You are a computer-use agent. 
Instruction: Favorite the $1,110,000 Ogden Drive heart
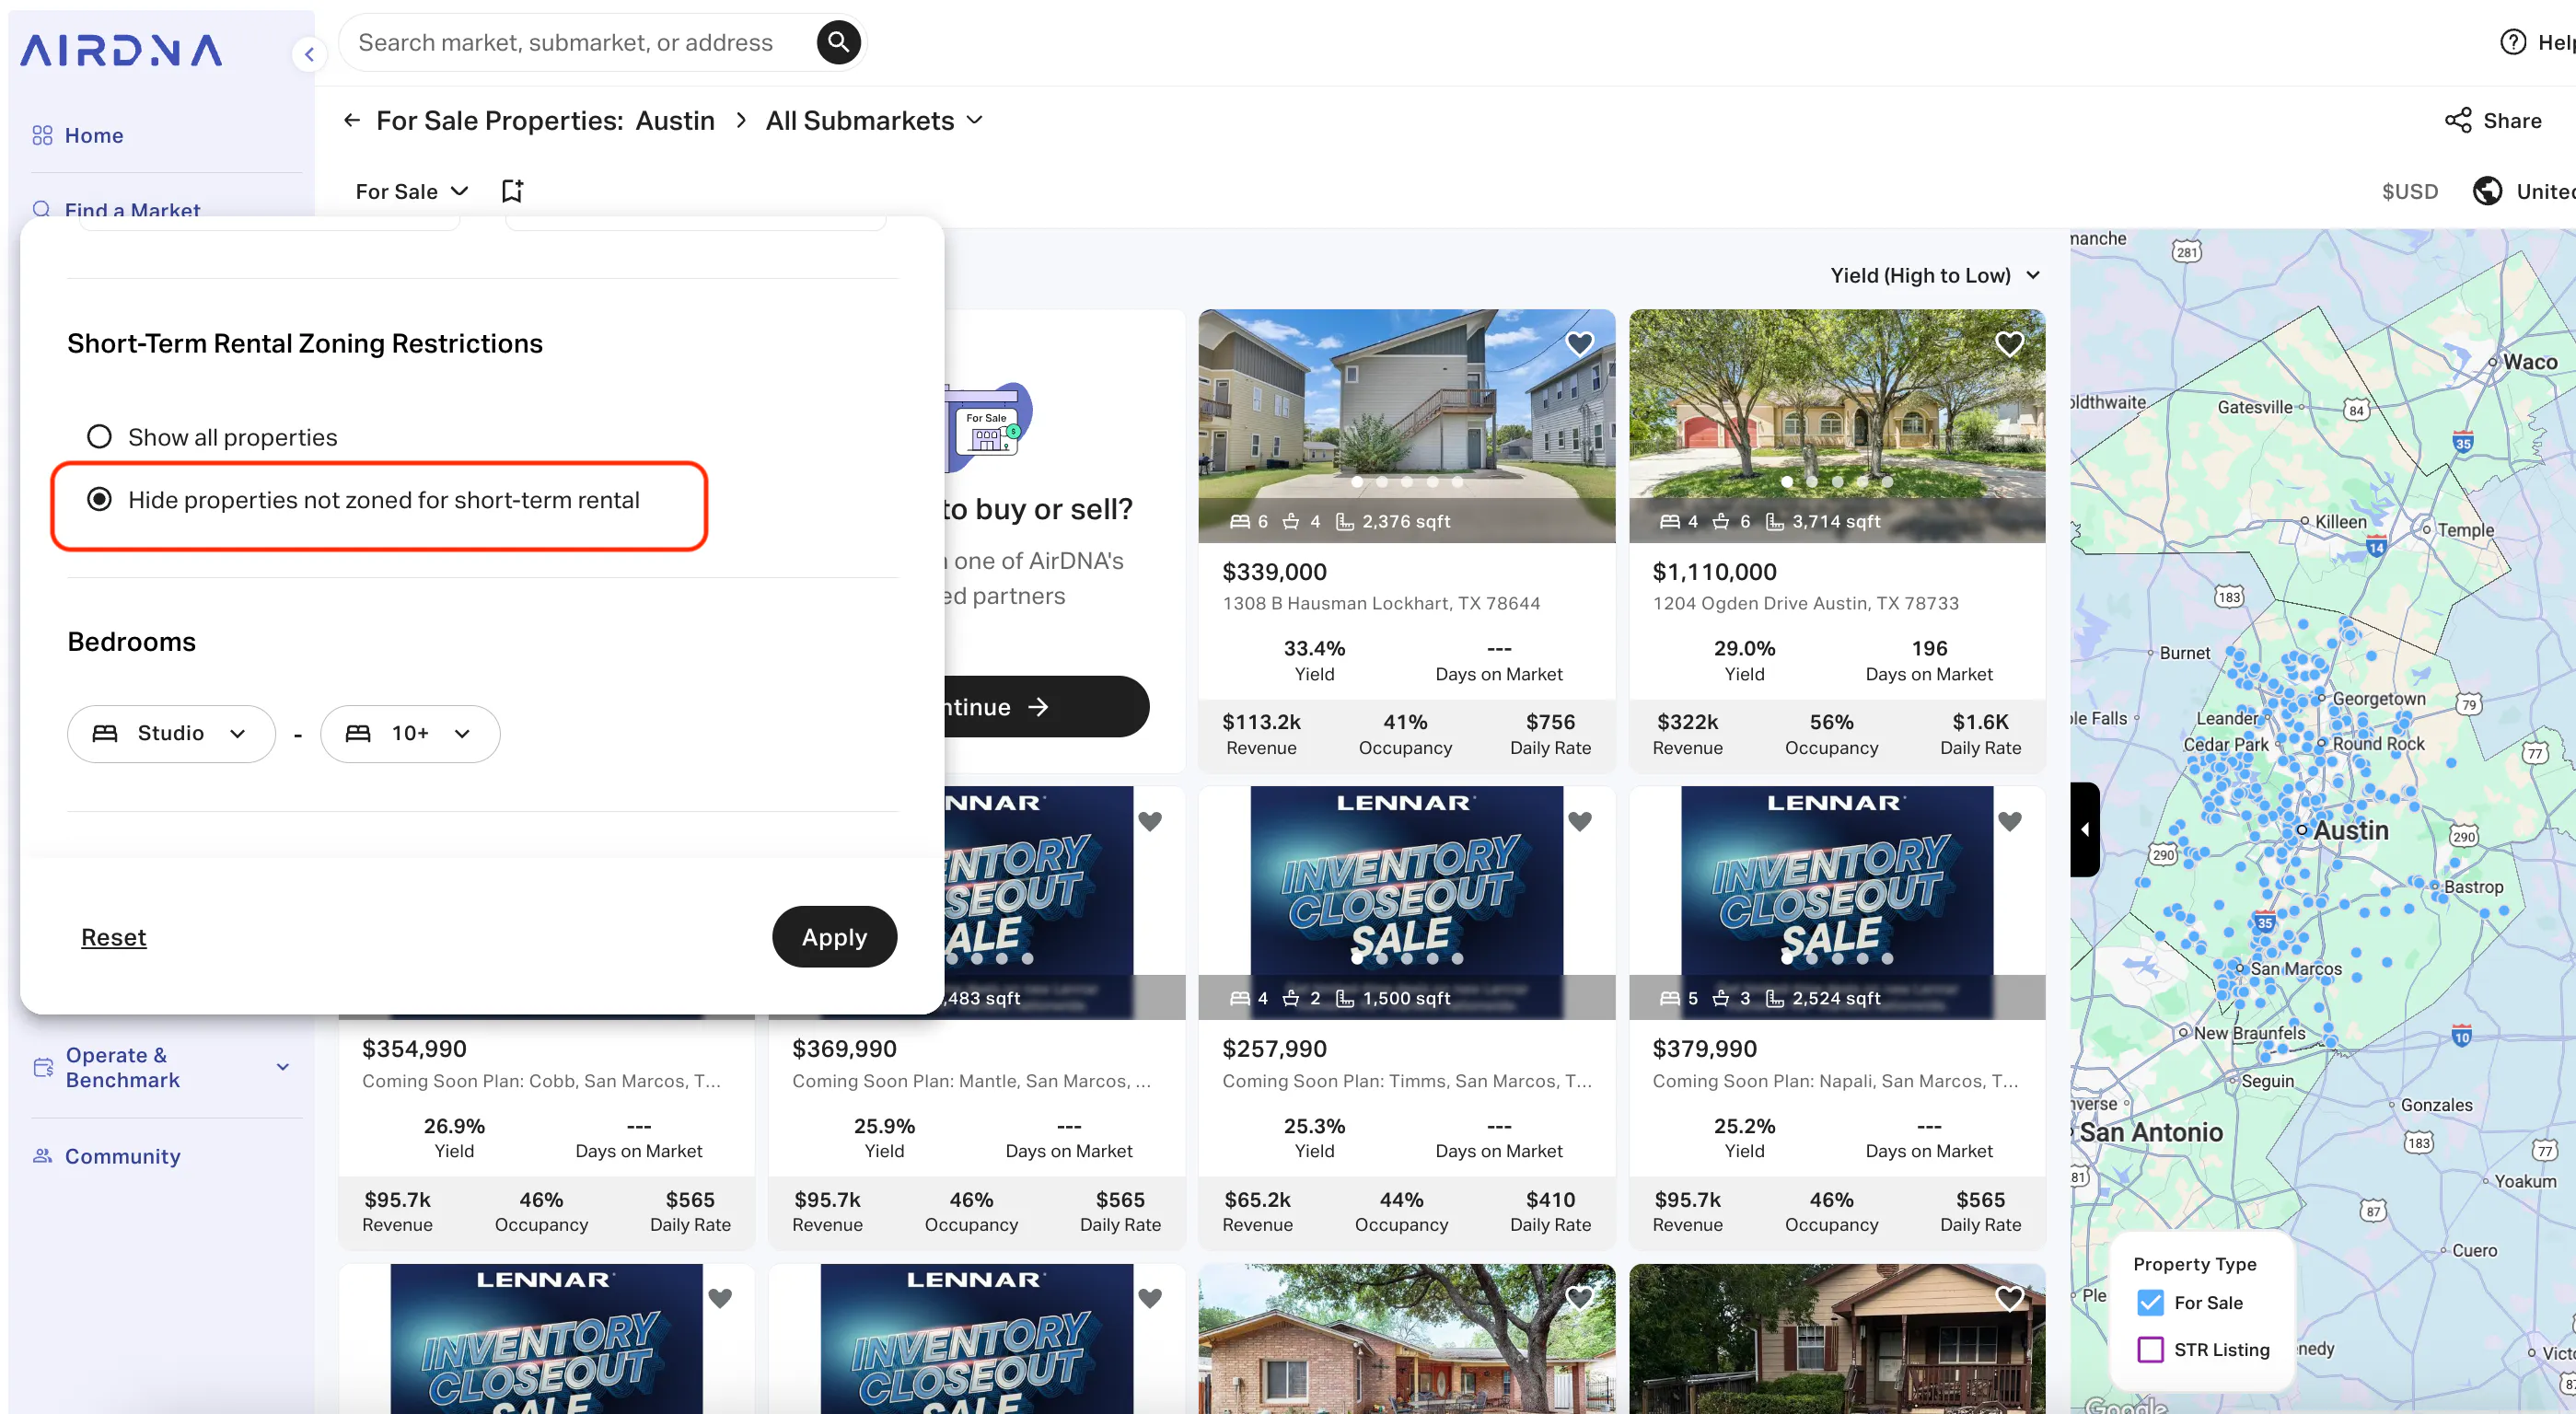click(2009, 344)
